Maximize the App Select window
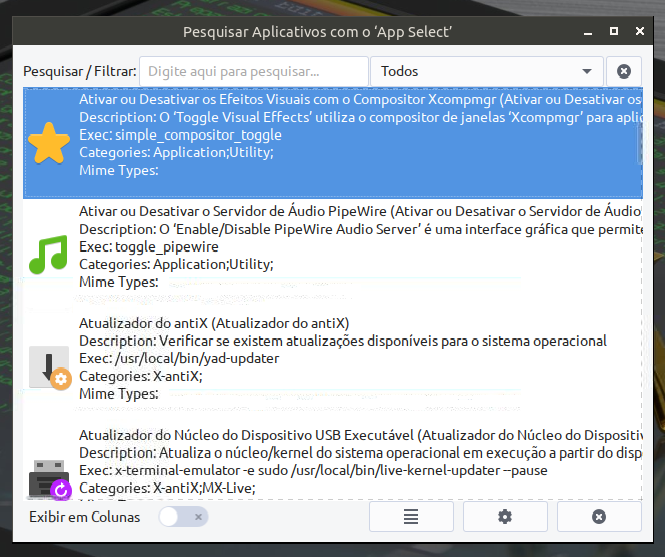 (x=614, y=31)
